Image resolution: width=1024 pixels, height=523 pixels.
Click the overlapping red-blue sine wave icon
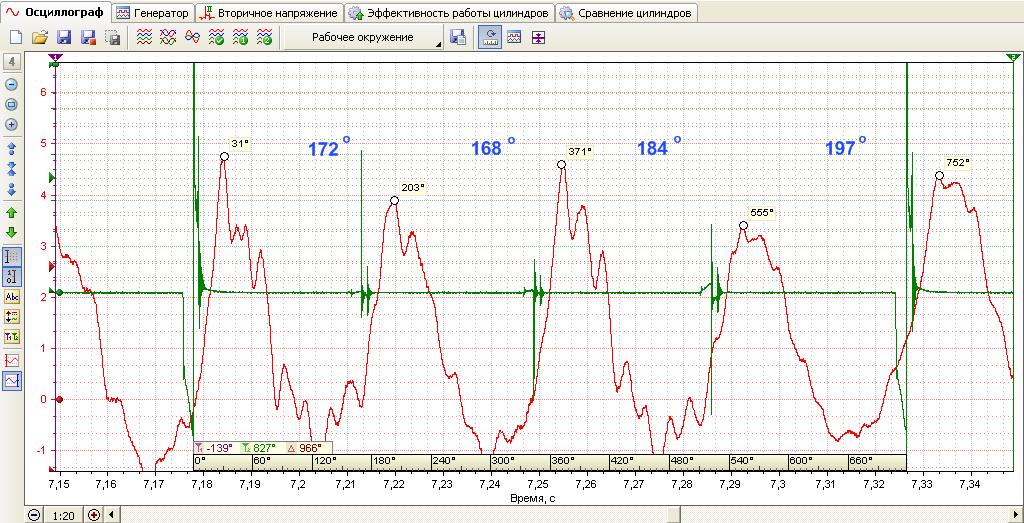tap(192, 38)
